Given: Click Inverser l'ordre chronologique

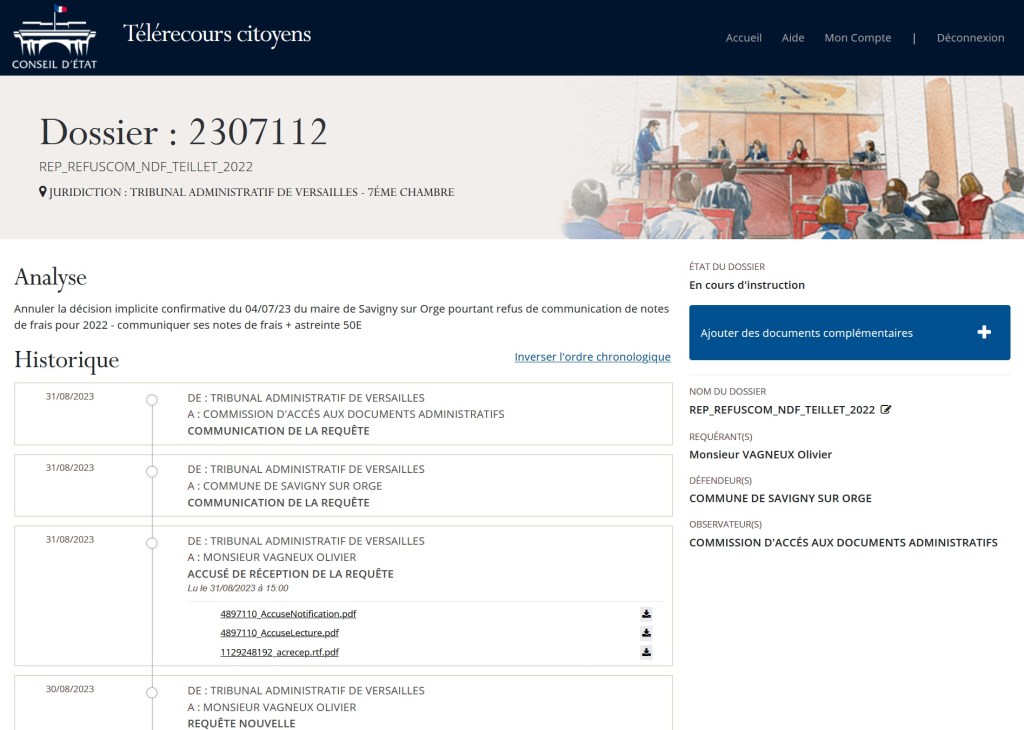Looking at the screenshot, I should coord(592,356).
